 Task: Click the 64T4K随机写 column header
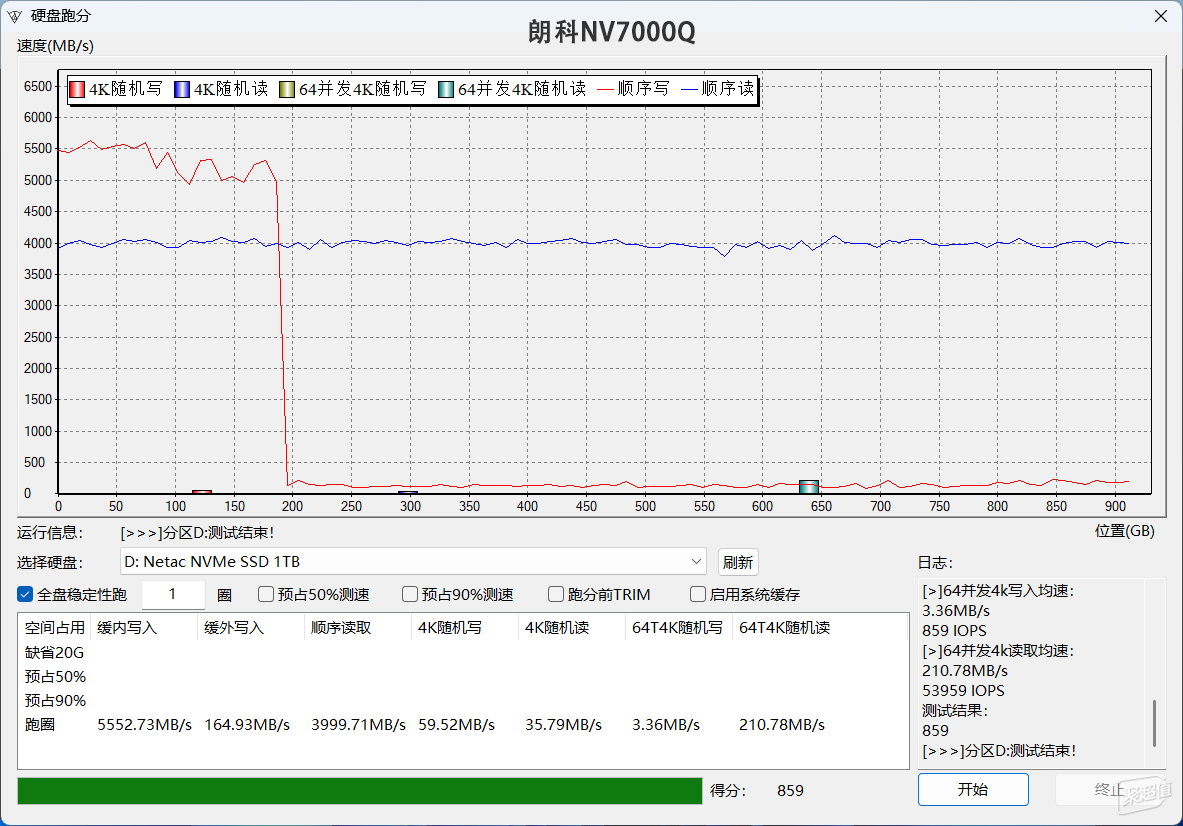click(679, 628)
